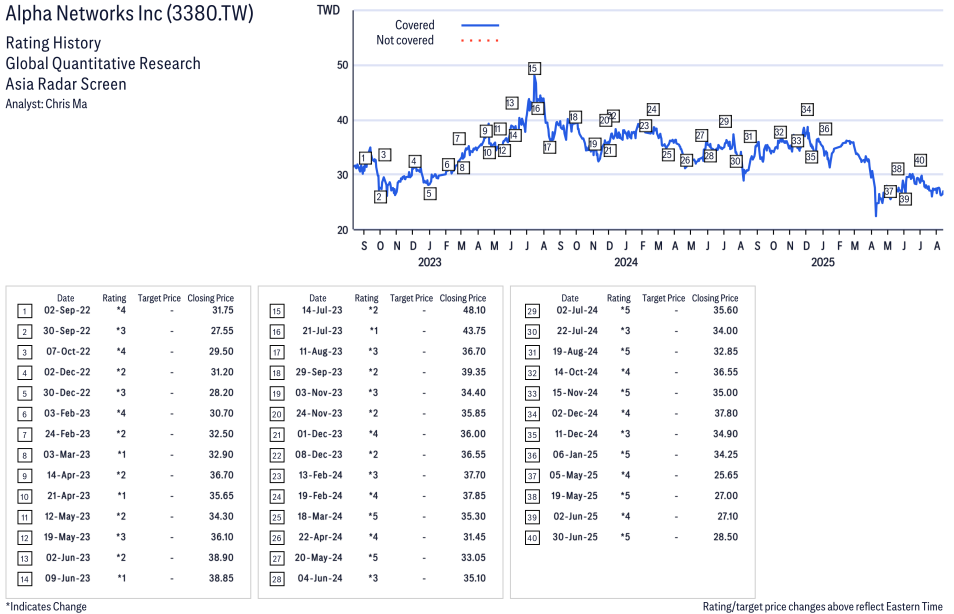Click the closing price 39.35

point(474,372)
